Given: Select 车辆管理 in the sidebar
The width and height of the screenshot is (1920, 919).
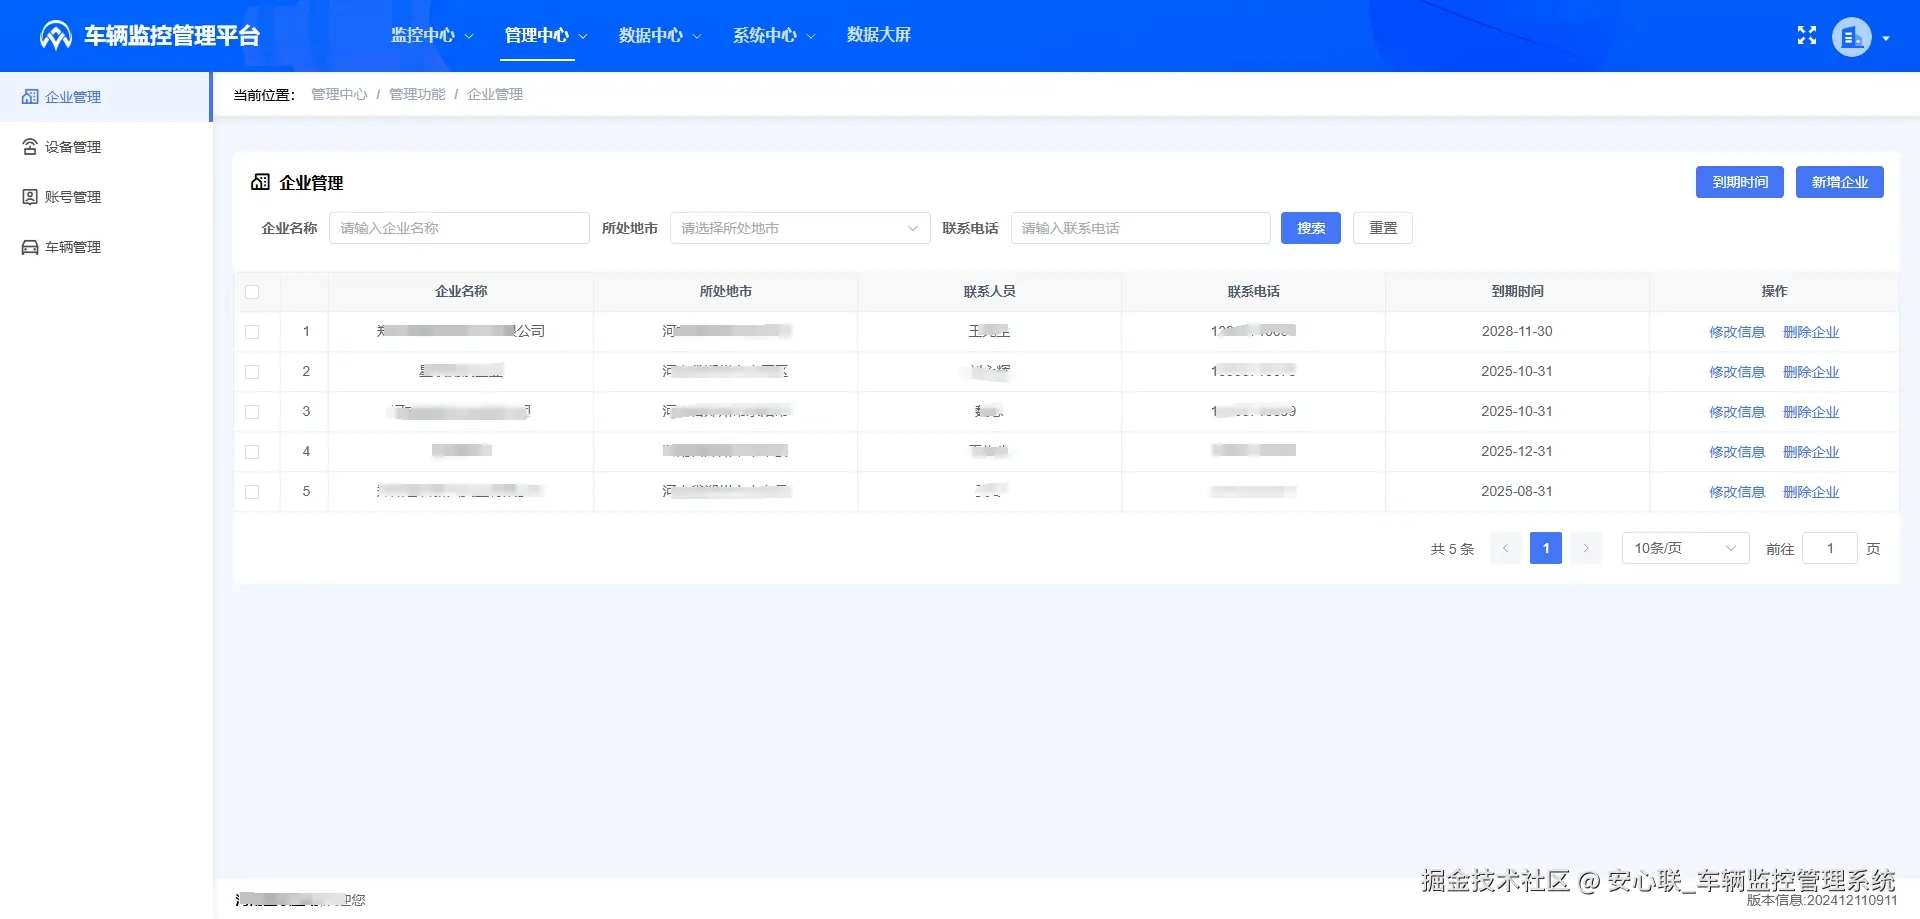Looking at the screenshot, I should [x=105, y=247].
